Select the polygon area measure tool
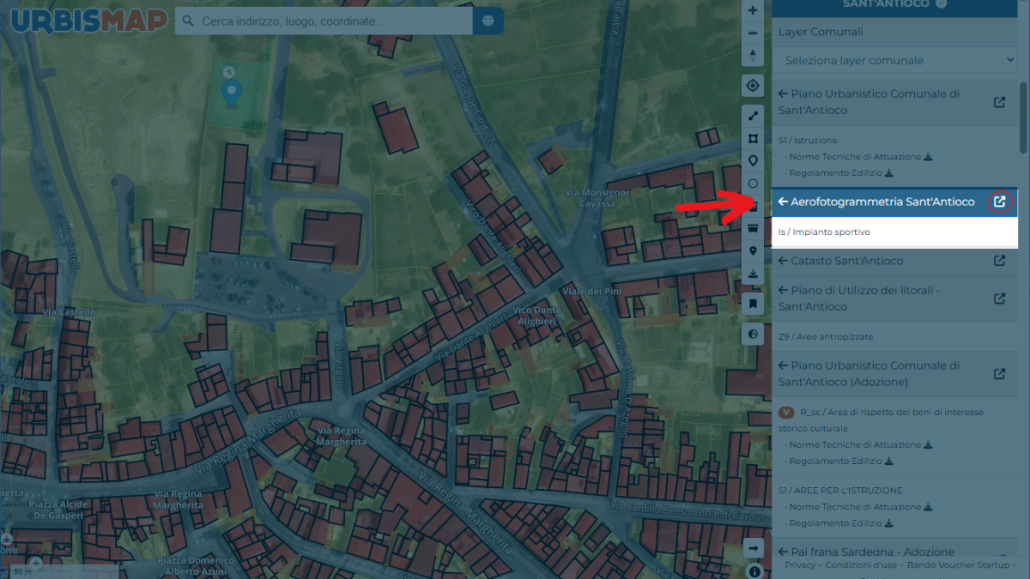The height and width of the screenshot is (579, 1030). (x=753, y=139)
